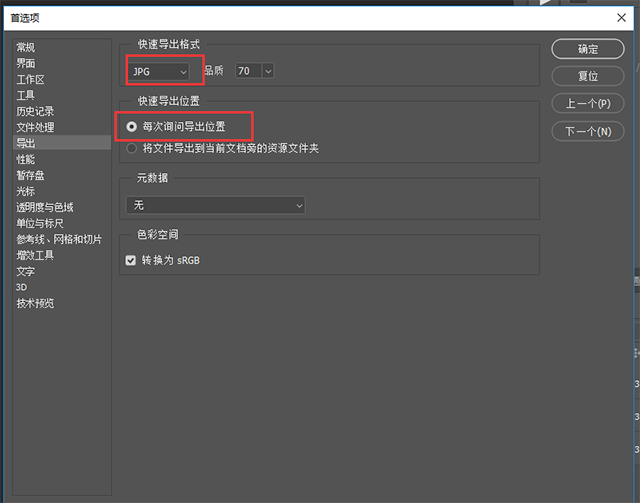Click the 确定 button

[x=587, y=49]
